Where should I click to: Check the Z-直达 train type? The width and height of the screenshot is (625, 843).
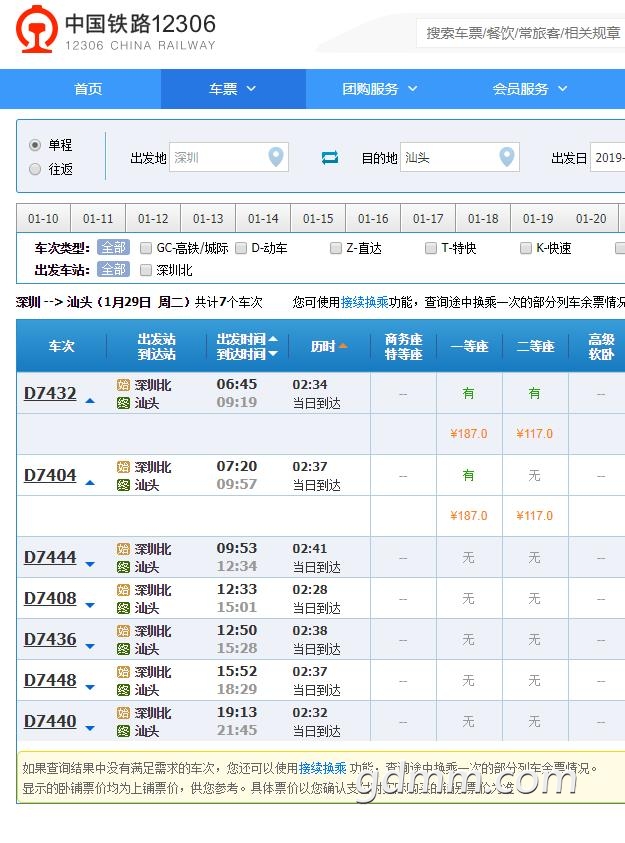(x=336, y=248)
